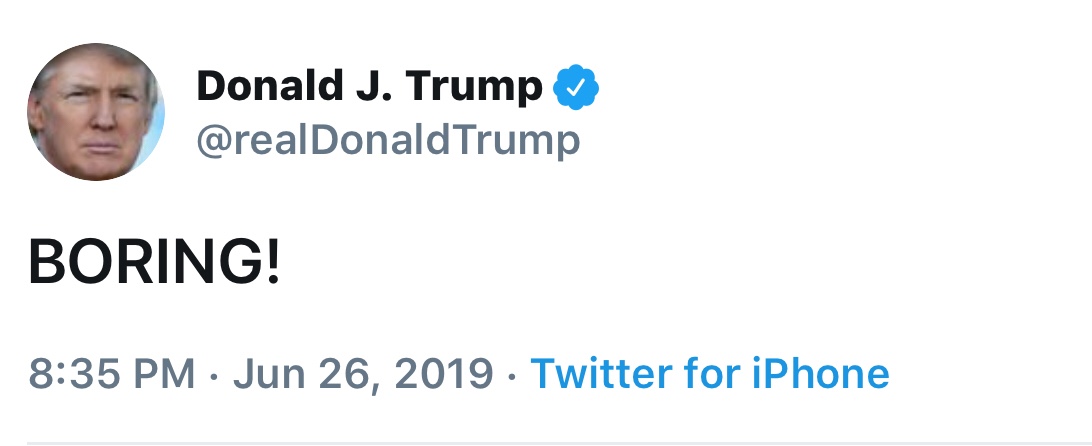The height and width of the screenshot is (446, 1092).
Task: Click Jun in the tweet date
Action: click(266, 374)
